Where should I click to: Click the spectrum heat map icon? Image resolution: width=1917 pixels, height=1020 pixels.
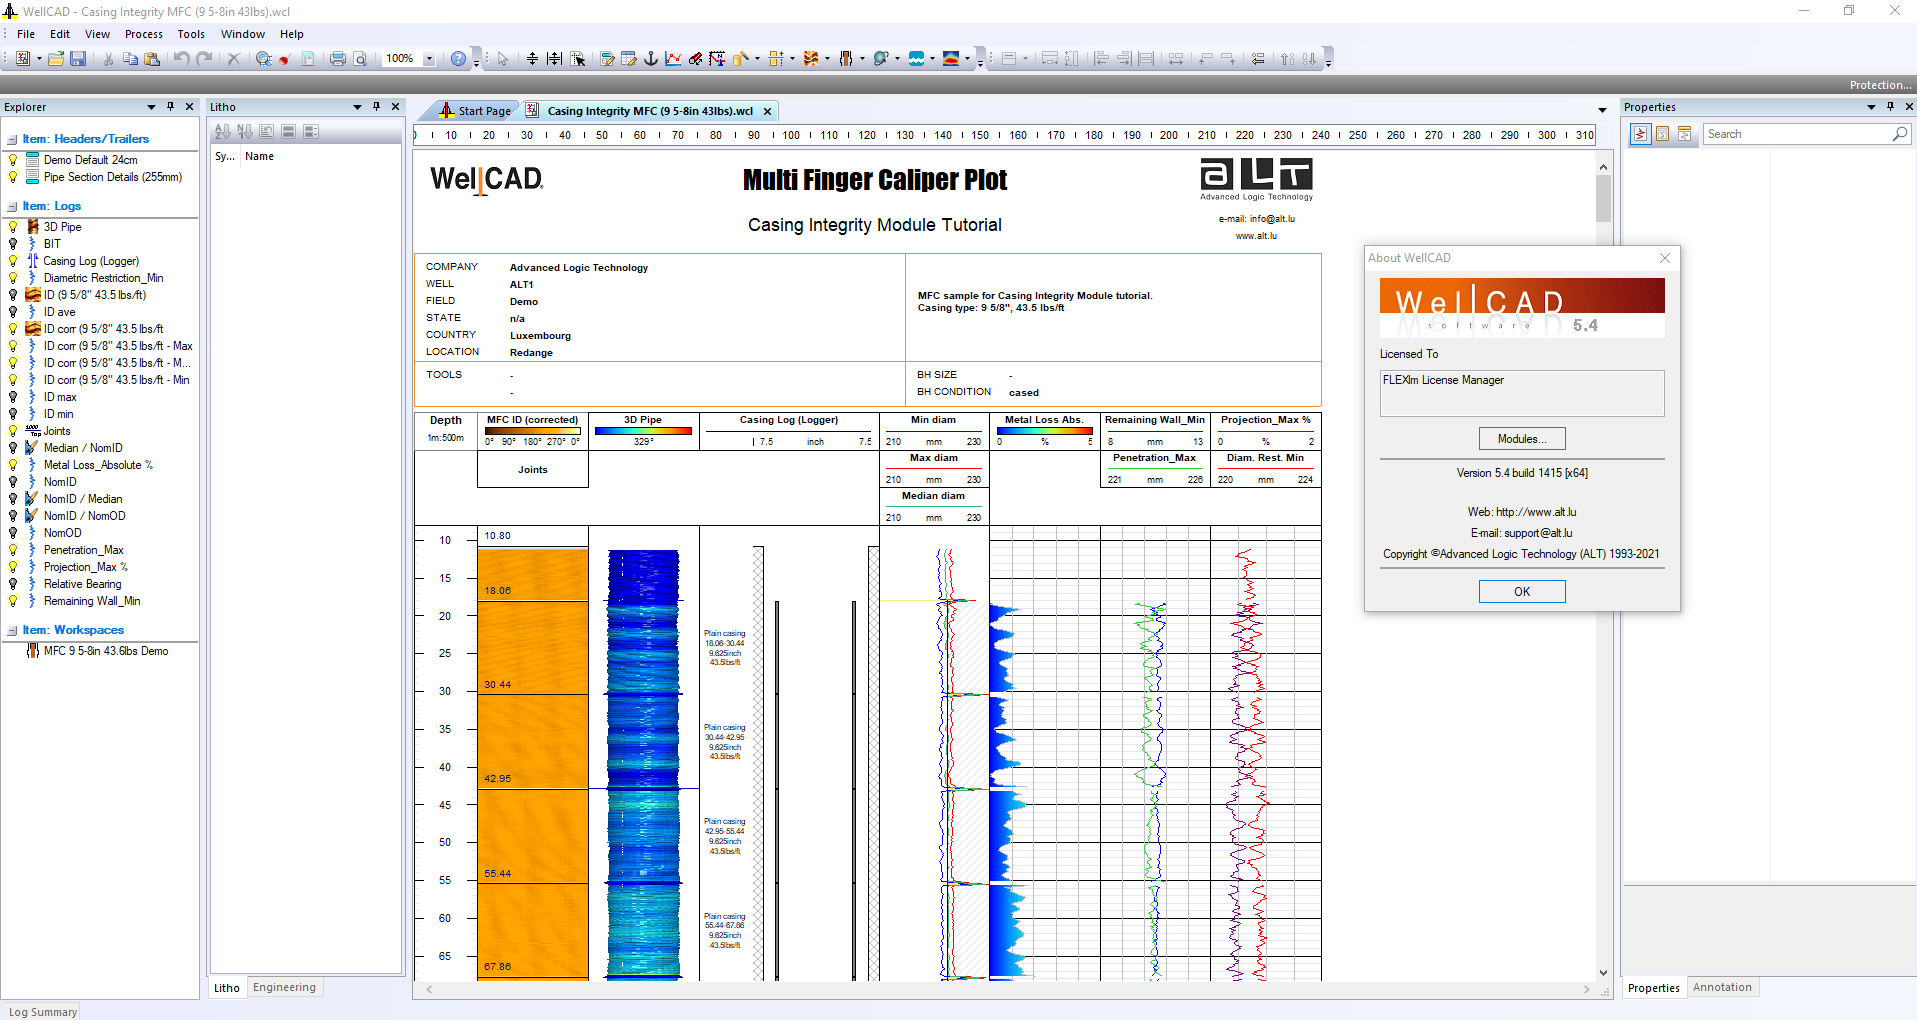(951, 59)
